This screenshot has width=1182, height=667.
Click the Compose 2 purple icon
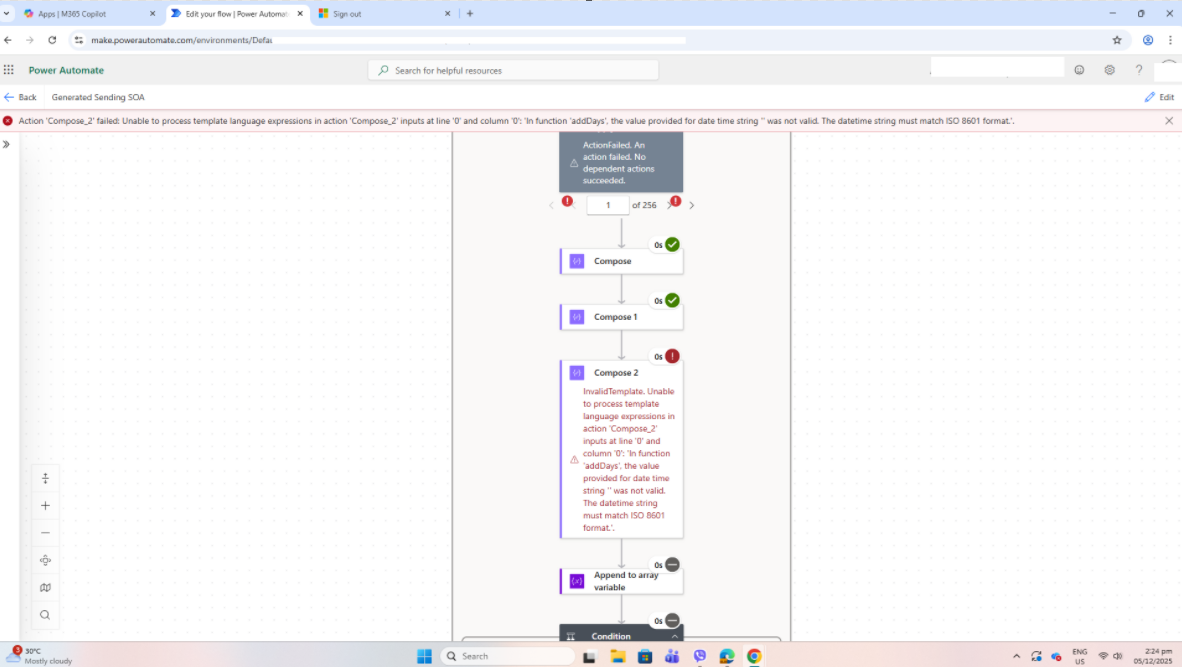(x=577, y=372)
